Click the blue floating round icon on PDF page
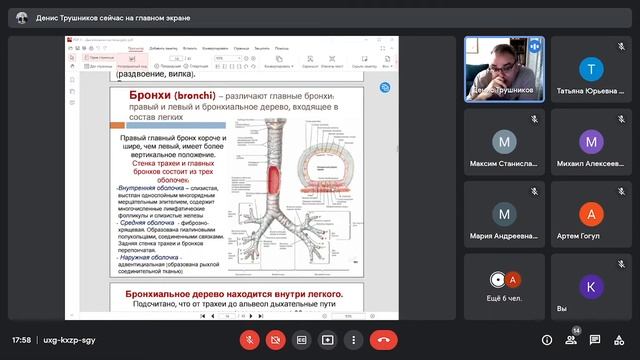The image size is (640, 360). [384, 87]
